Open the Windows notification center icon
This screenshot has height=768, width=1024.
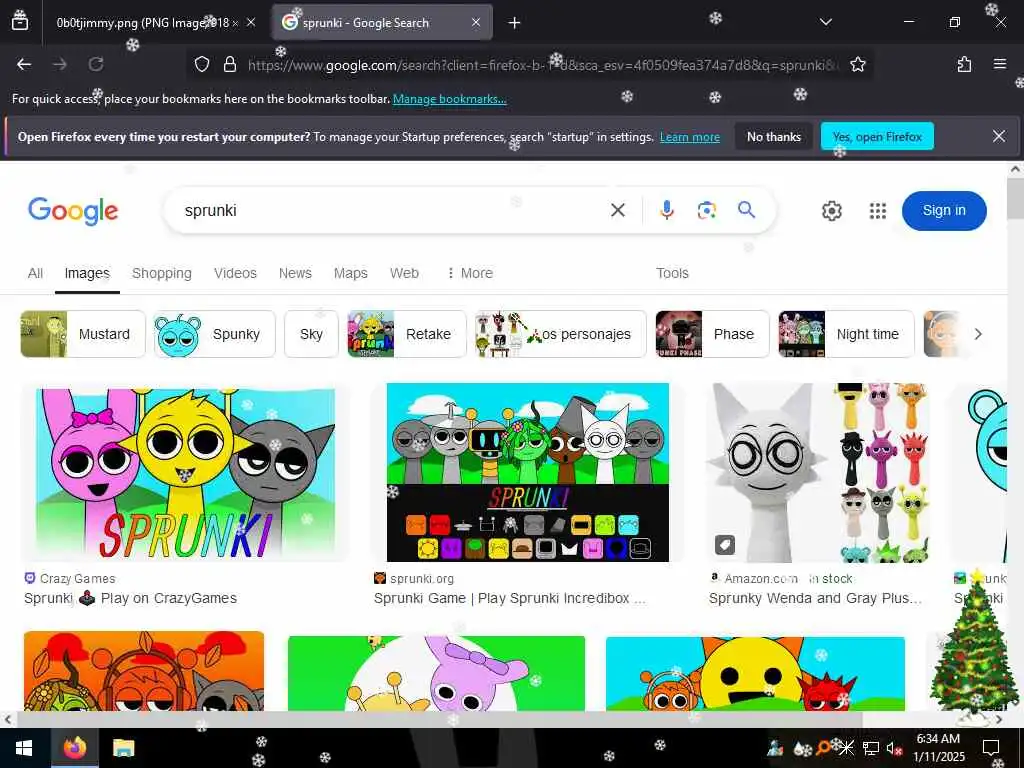991,748
